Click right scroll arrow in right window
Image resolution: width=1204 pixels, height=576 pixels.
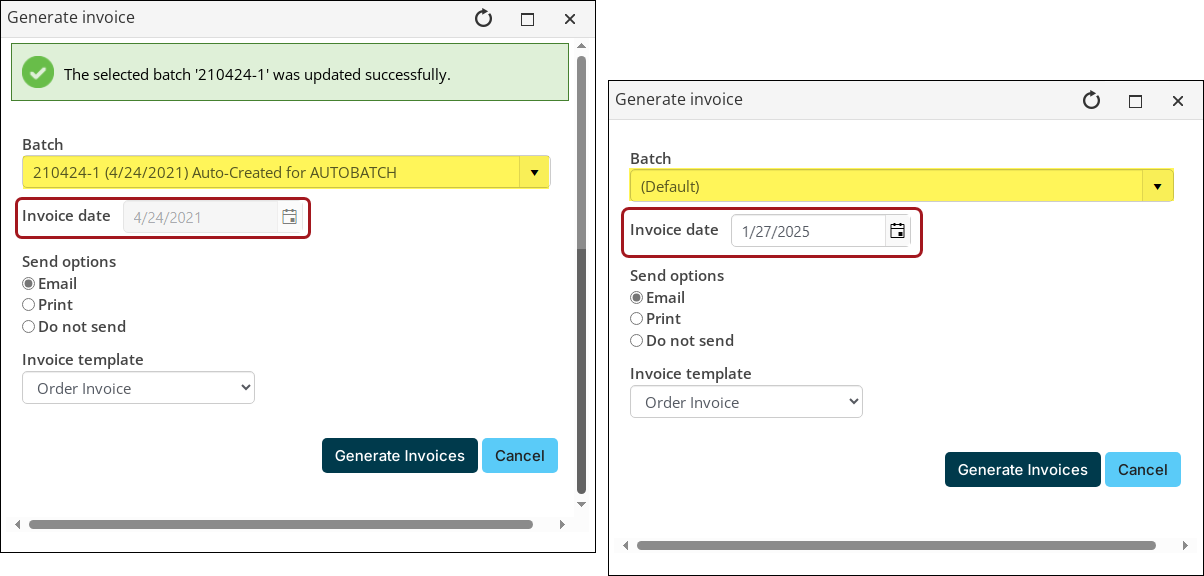pyautogui.click(x=1185, y=546)
